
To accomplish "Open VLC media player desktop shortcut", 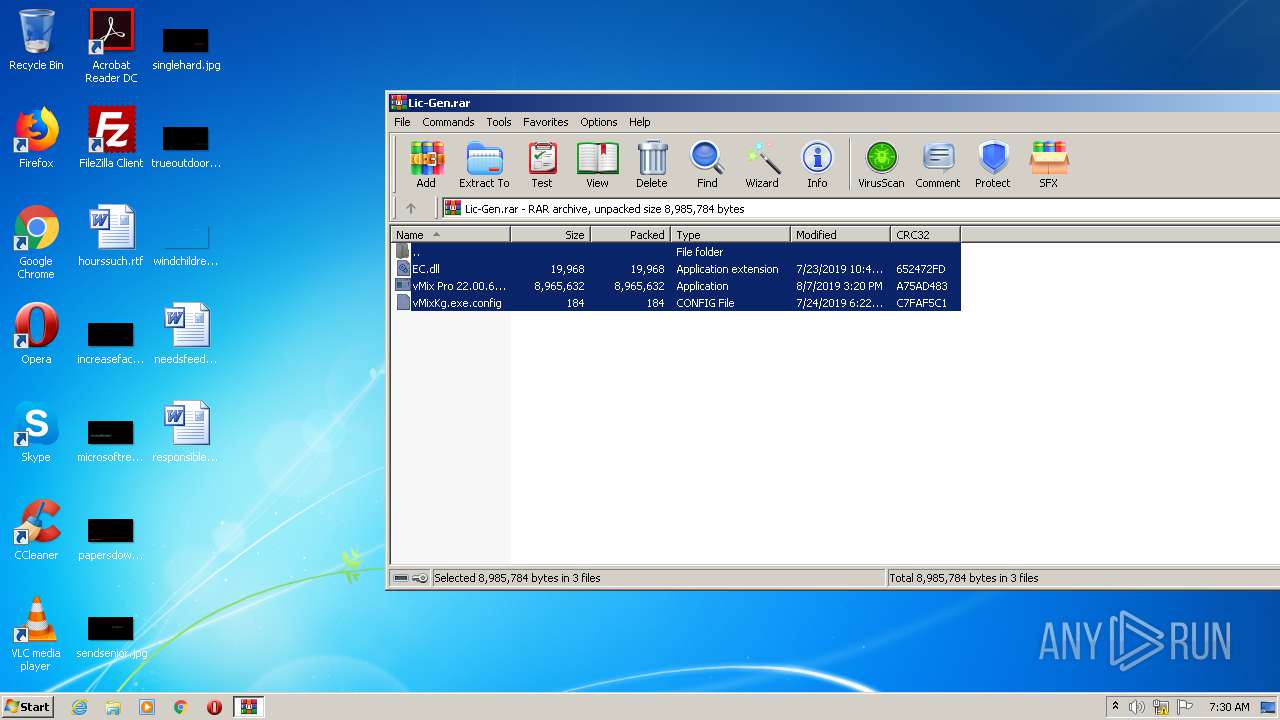I will pyautogui.click(x=36, y=634).
